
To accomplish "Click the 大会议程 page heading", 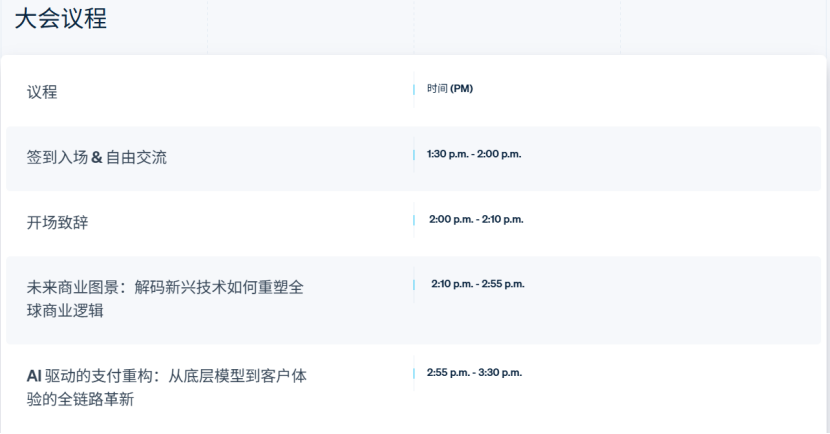I will [x=60, y=20].
